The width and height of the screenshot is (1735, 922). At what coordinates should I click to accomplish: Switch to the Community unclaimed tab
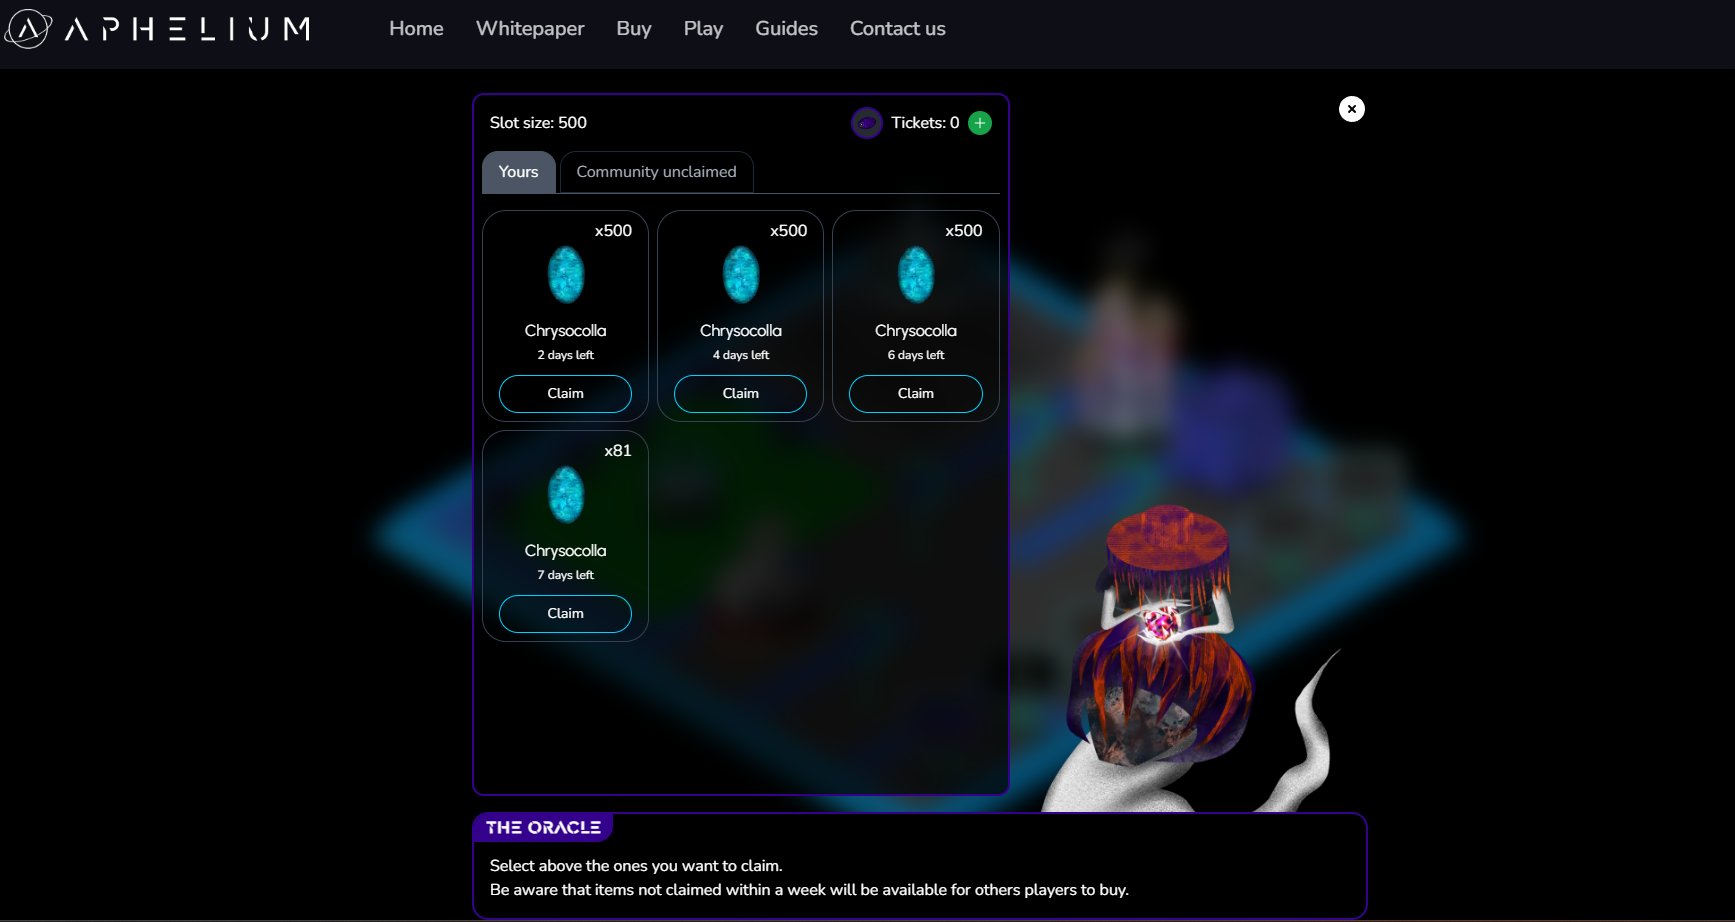656,172
